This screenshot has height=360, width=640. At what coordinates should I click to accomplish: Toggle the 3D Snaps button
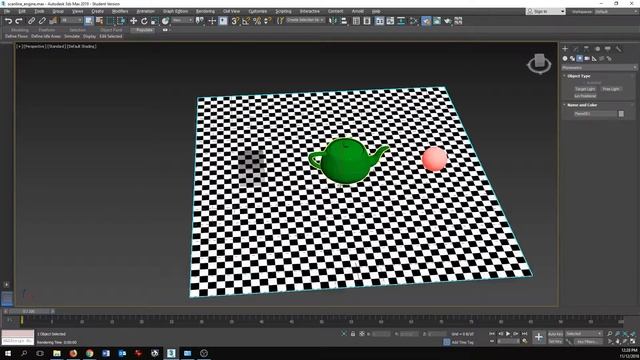[235, 21]
